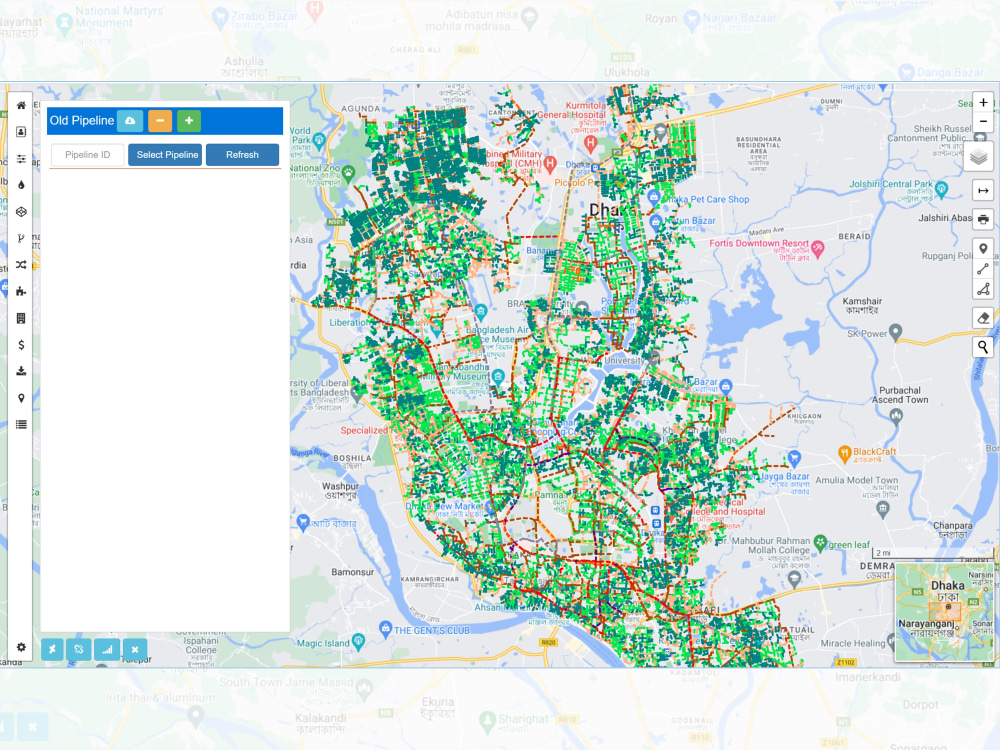The width and height of the screenshot is (1000, 750).
Task: Click the download tray icon in sidebar
Action: click(21, 371)
